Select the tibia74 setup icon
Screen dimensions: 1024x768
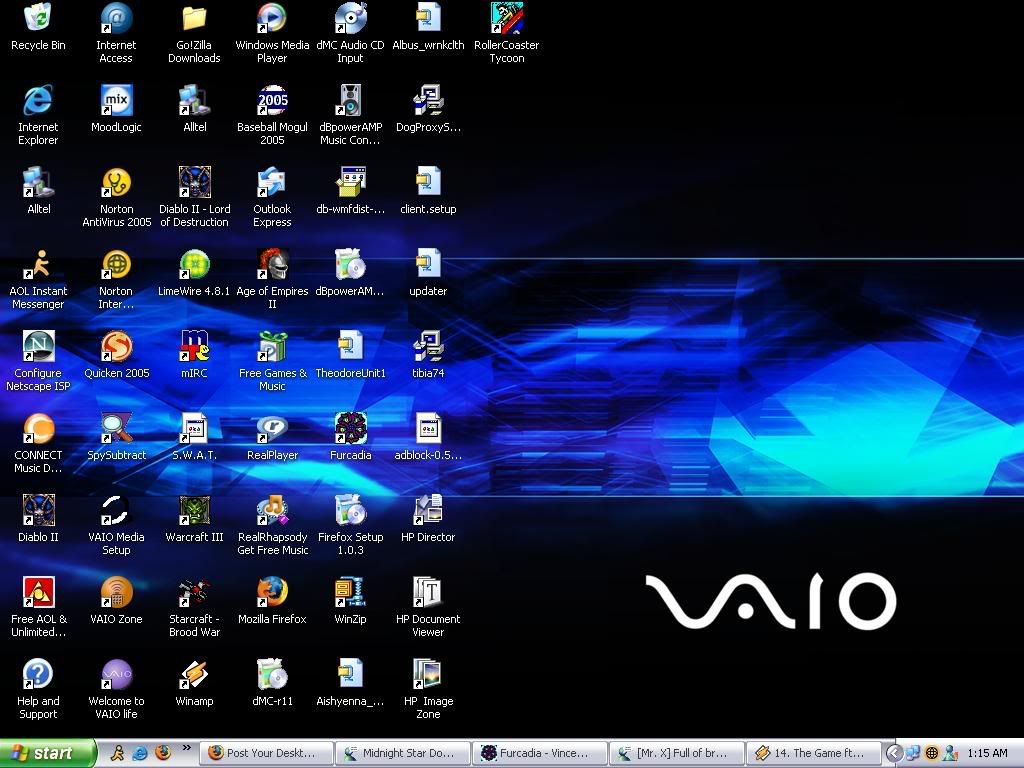pos(428,346)
